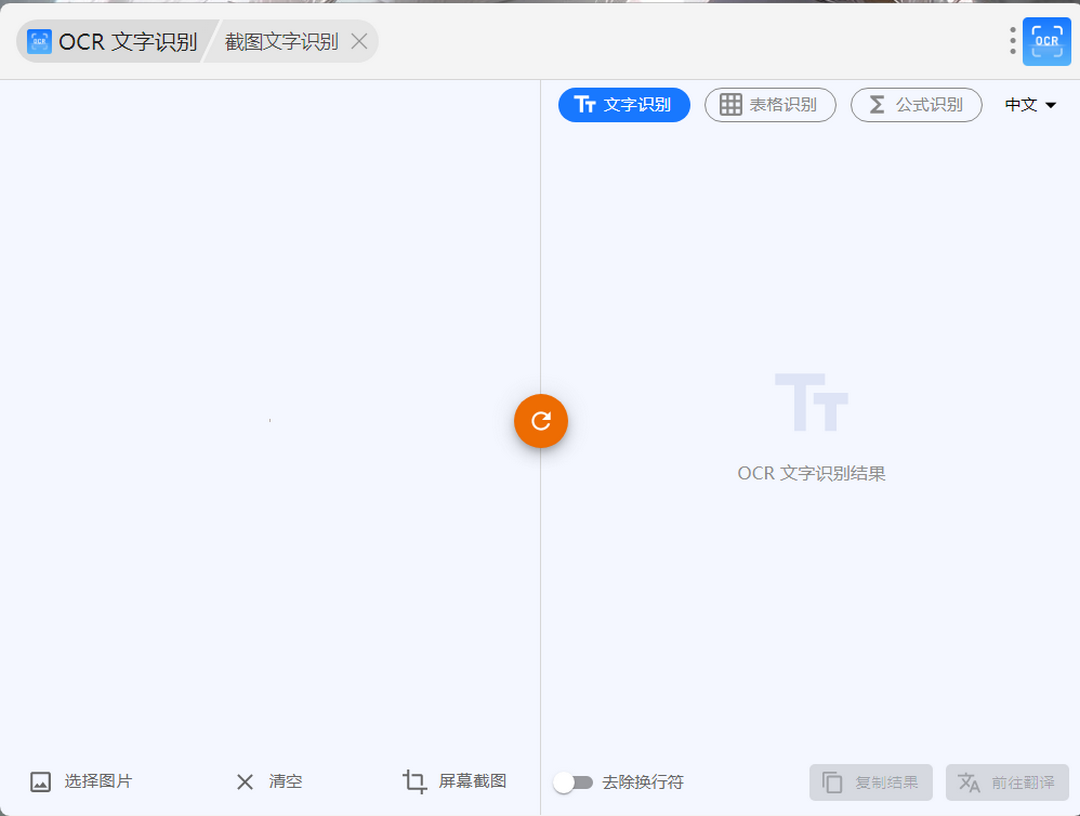The height and width of the screenshot is (816, 1080).
Task: Expand the 中文 language dropdown
Action: 1031,105
